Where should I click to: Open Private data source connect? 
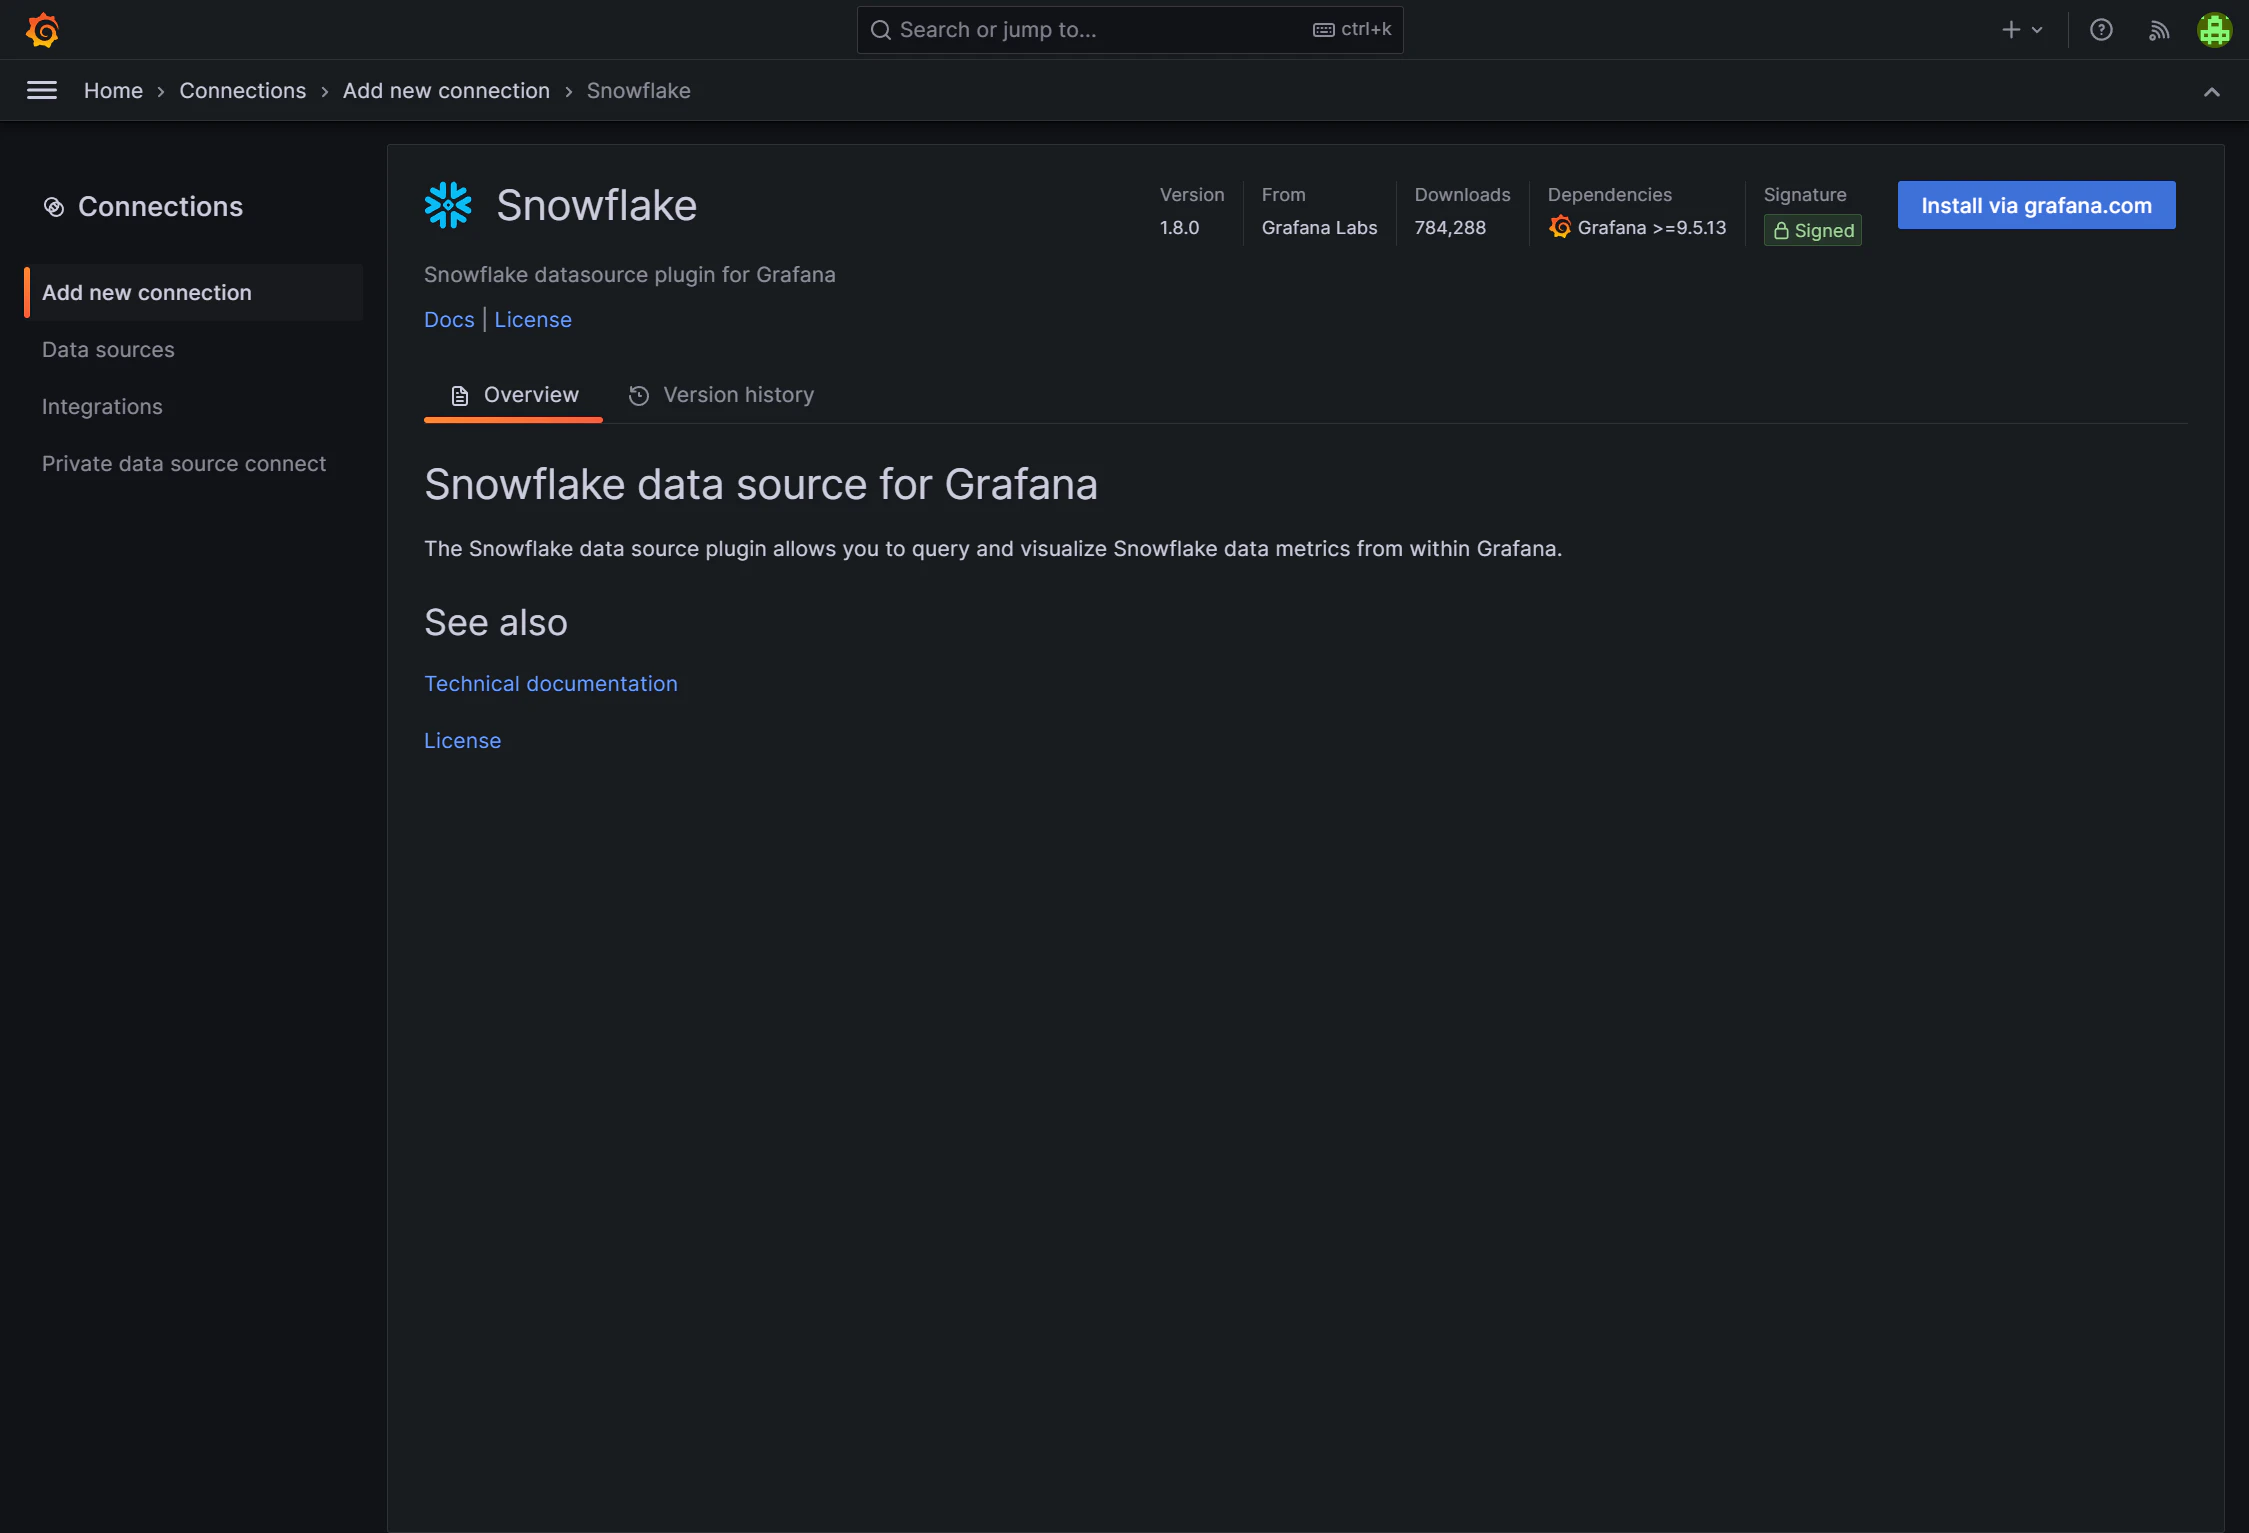click(184, 464)
